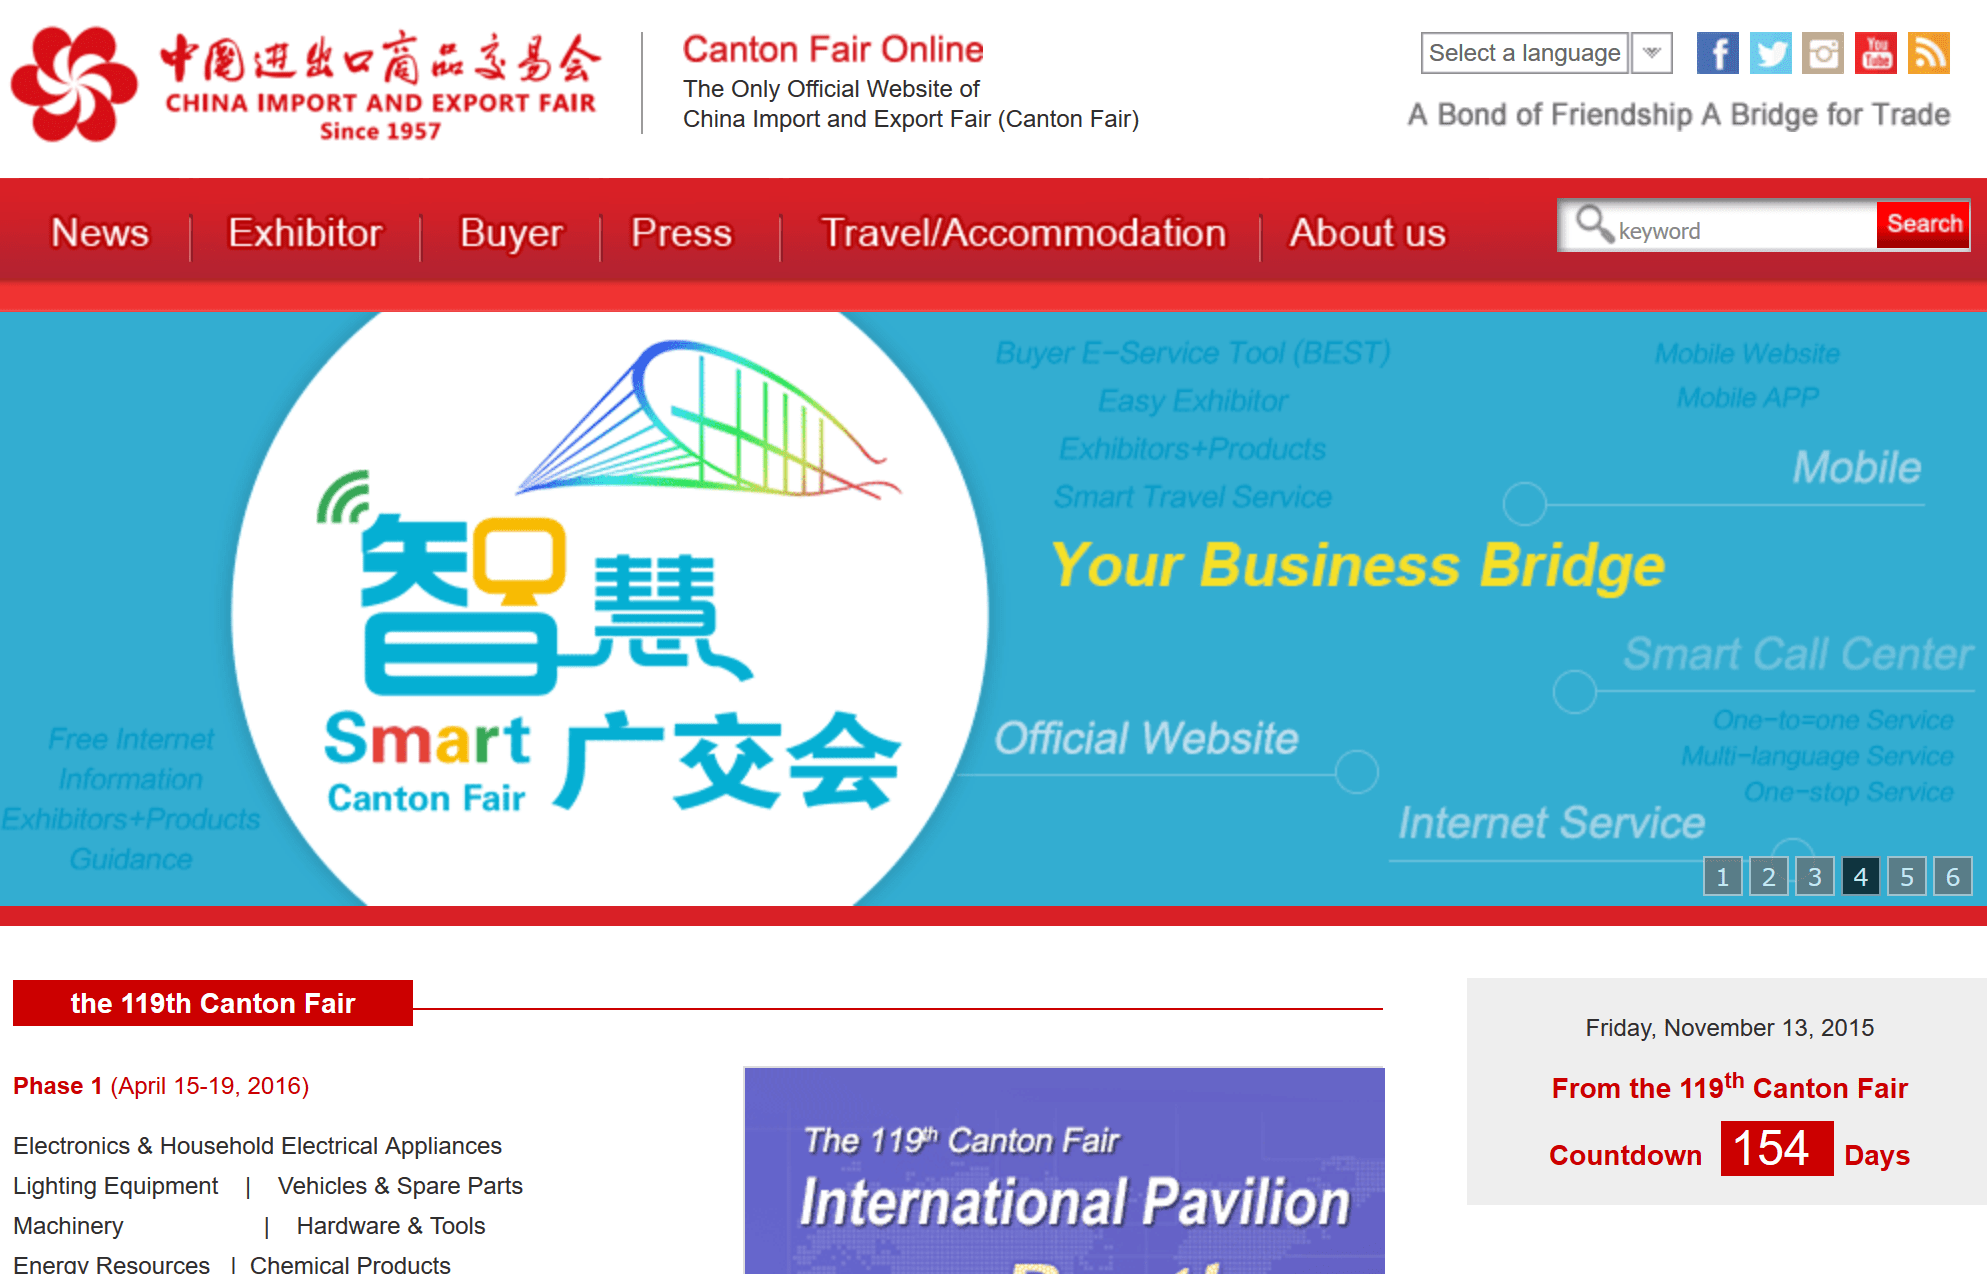Click the Buyer E-Service Tool (BEST) text

[1192, 353]
